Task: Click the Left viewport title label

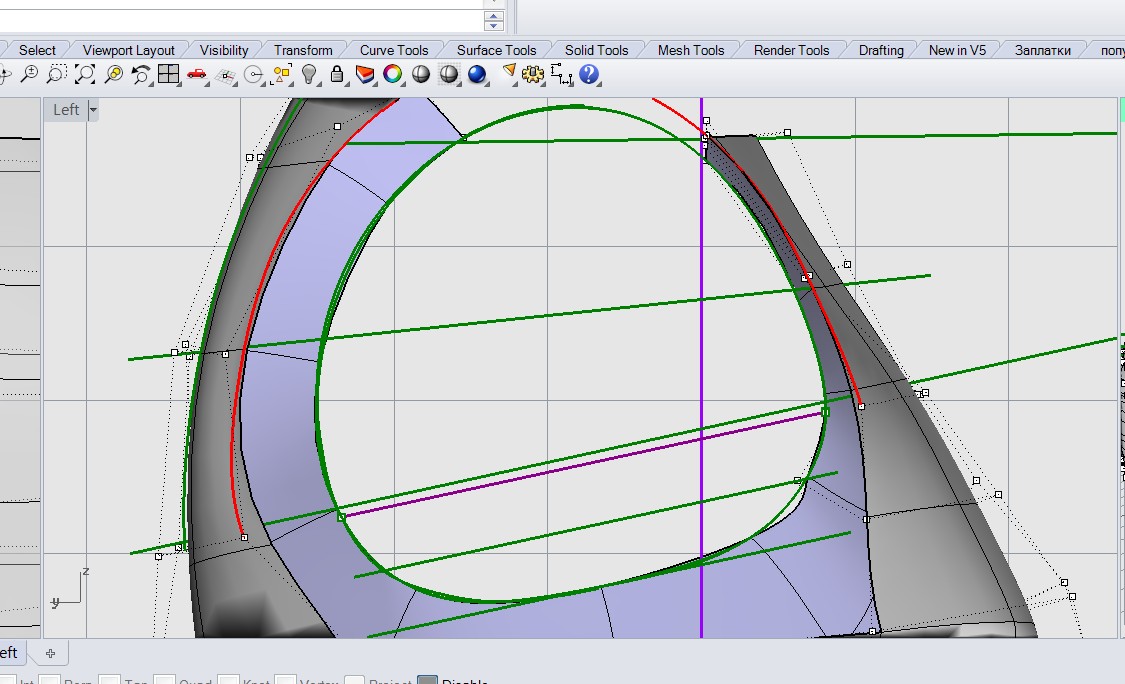Action: pos(66,110)
